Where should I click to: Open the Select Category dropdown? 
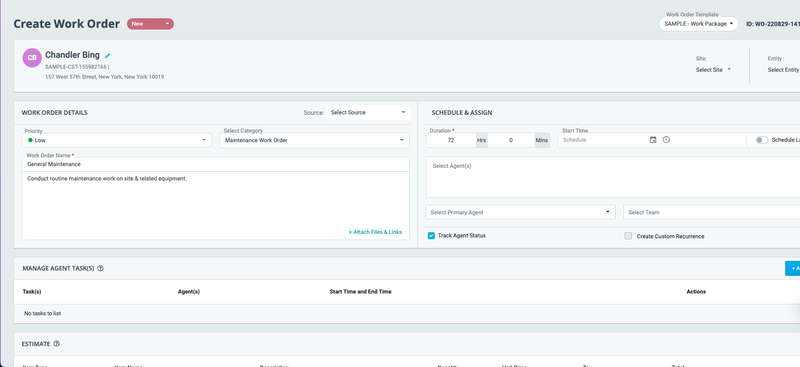point(314,140)
